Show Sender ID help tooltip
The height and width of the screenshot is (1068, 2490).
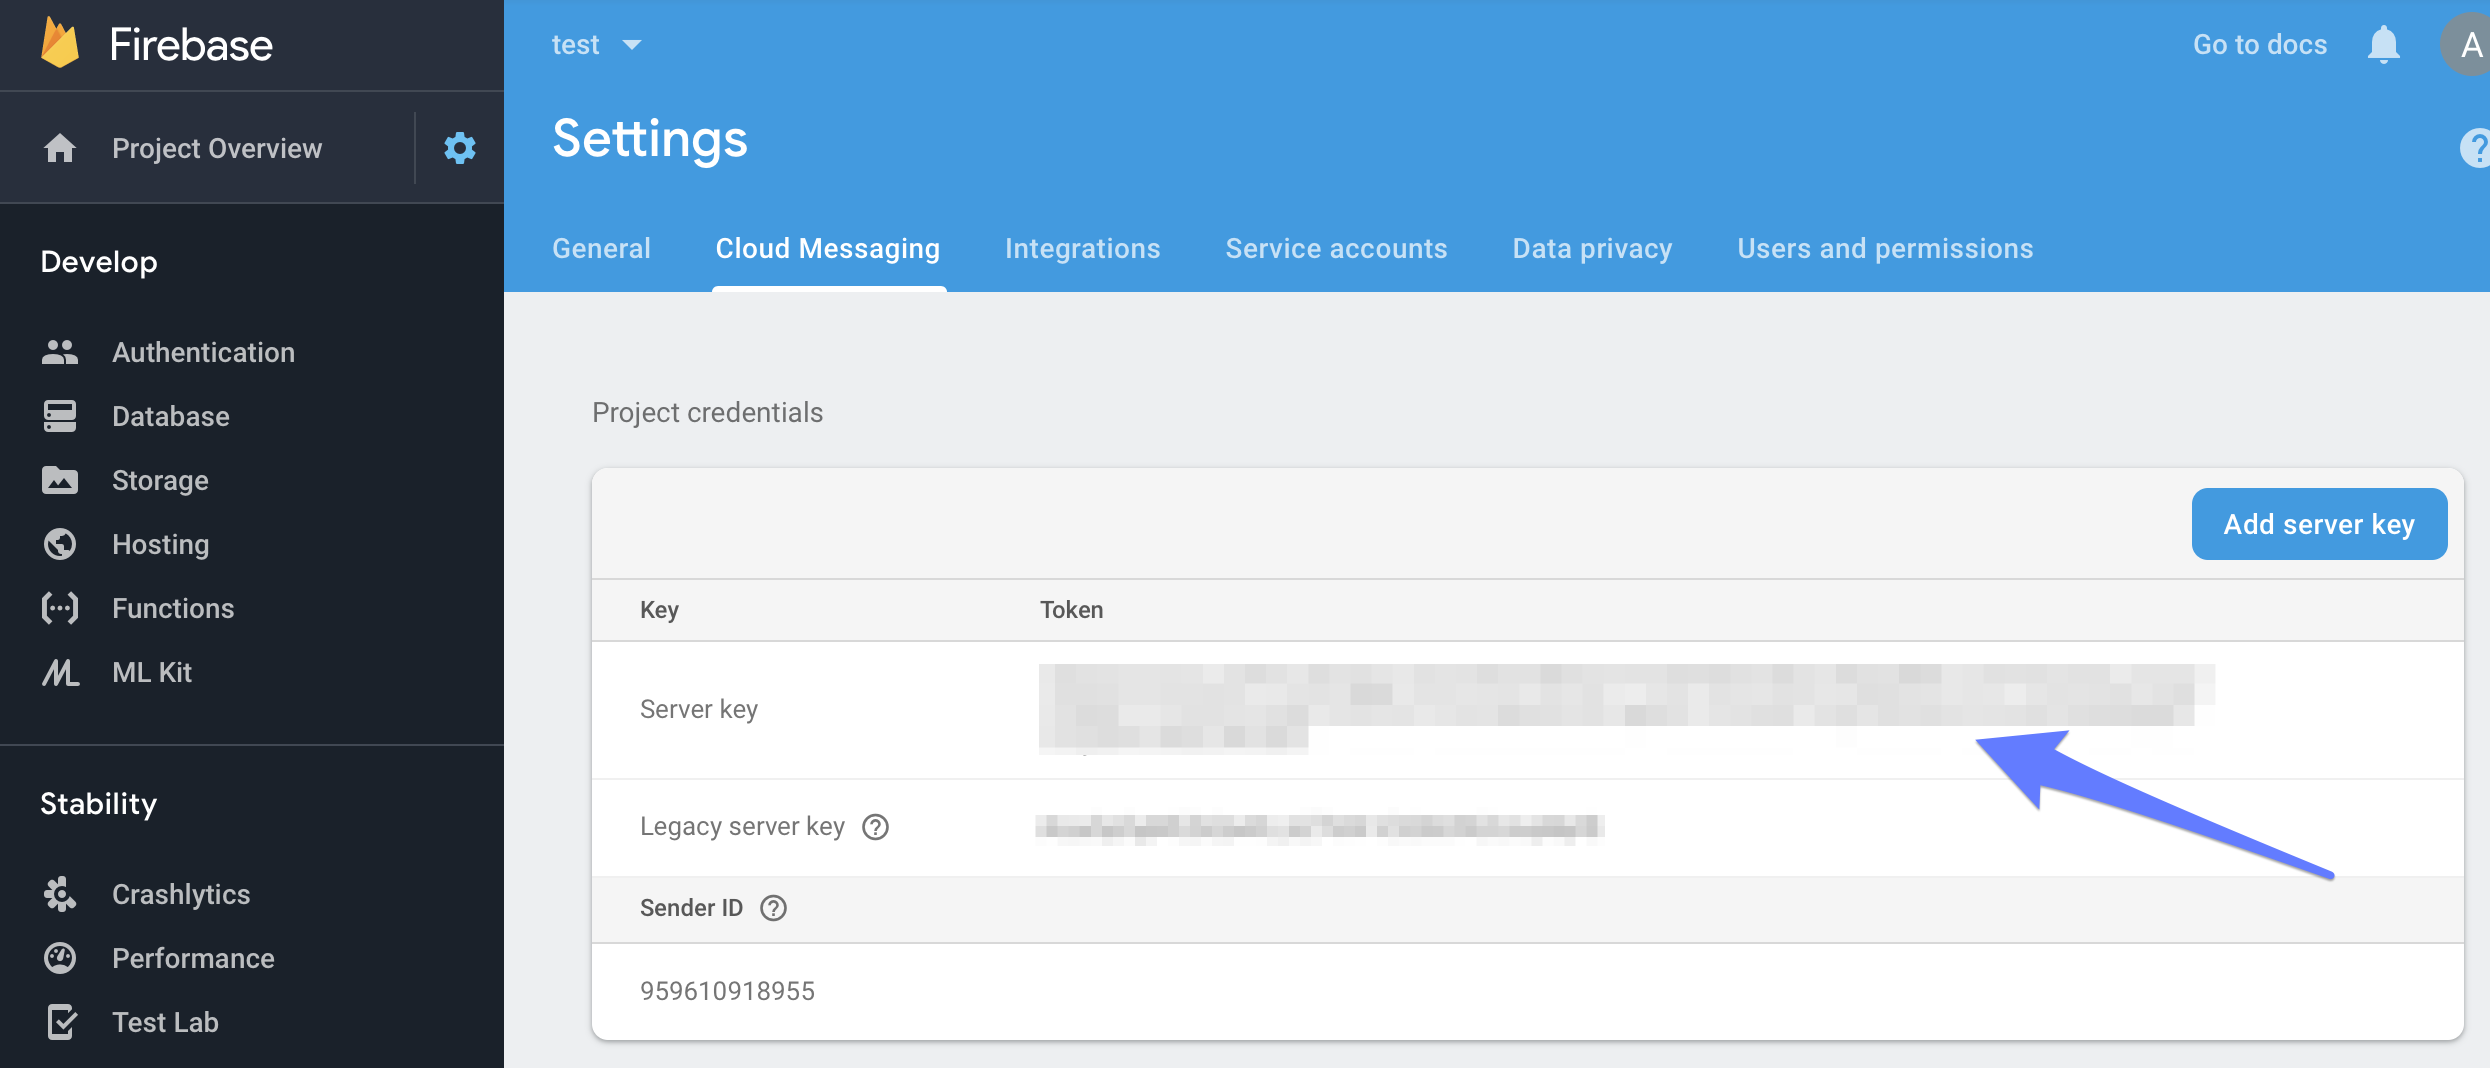(x=773, y=908)
